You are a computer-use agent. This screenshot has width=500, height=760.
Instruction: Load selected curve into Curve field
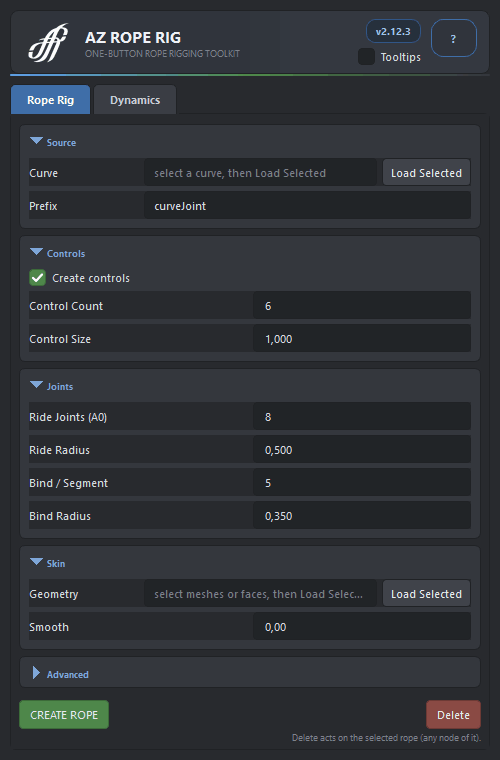pyautogui.click(x=426, y=173)
